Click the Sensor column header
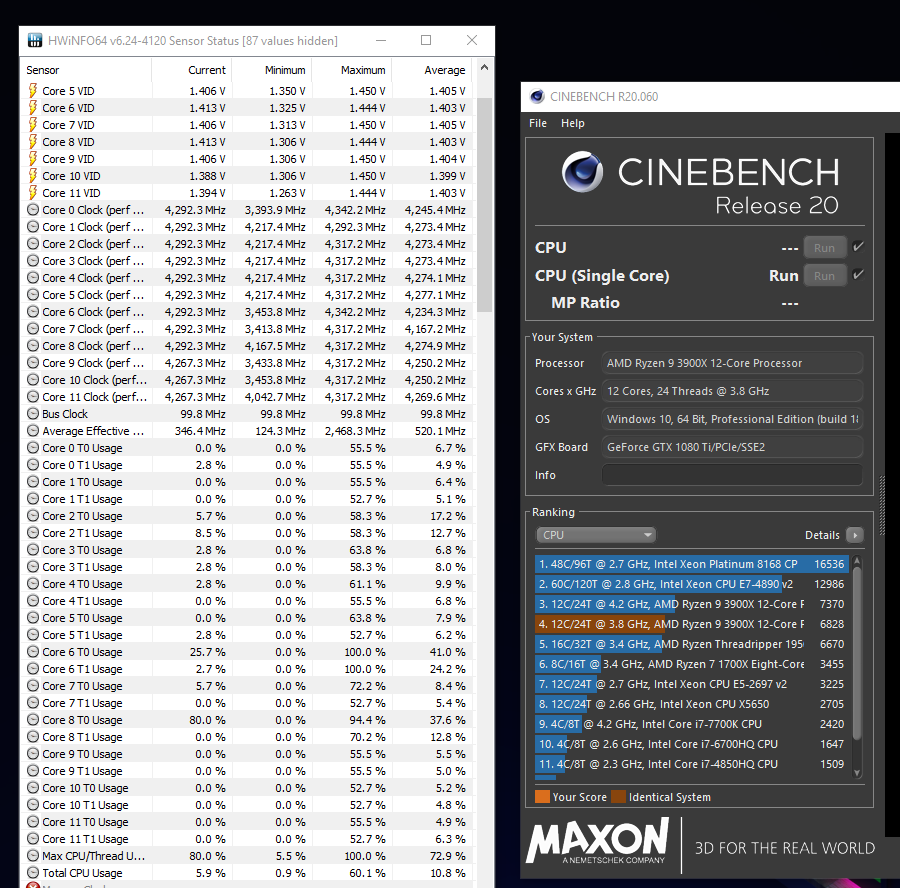This screenshot has height=888, width=900. click(87, 70)
